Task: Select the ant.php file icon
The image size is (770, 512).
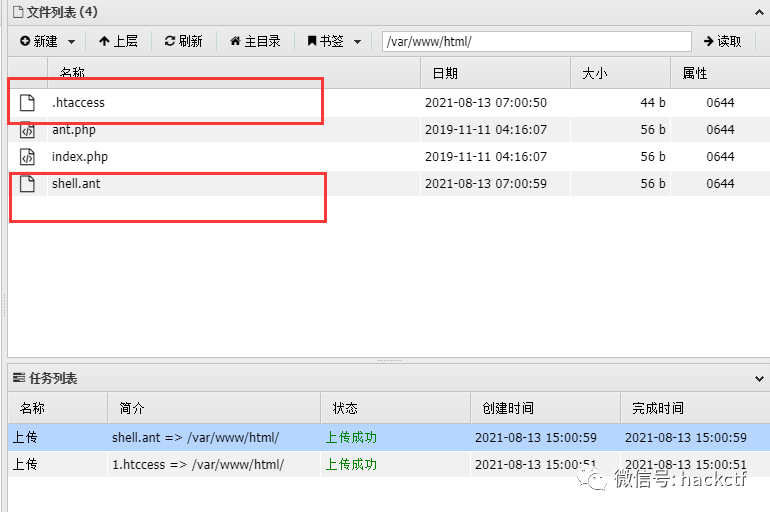Action: pos(28,130)
